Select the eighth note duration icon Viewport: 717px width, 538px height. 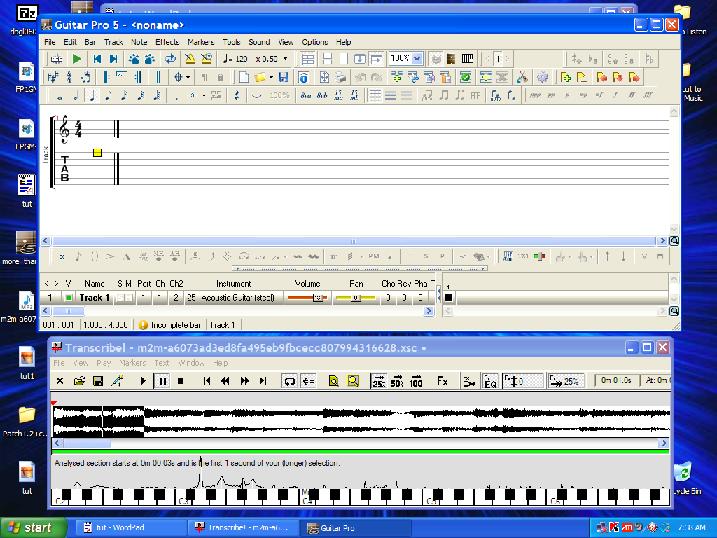[108, 96]
